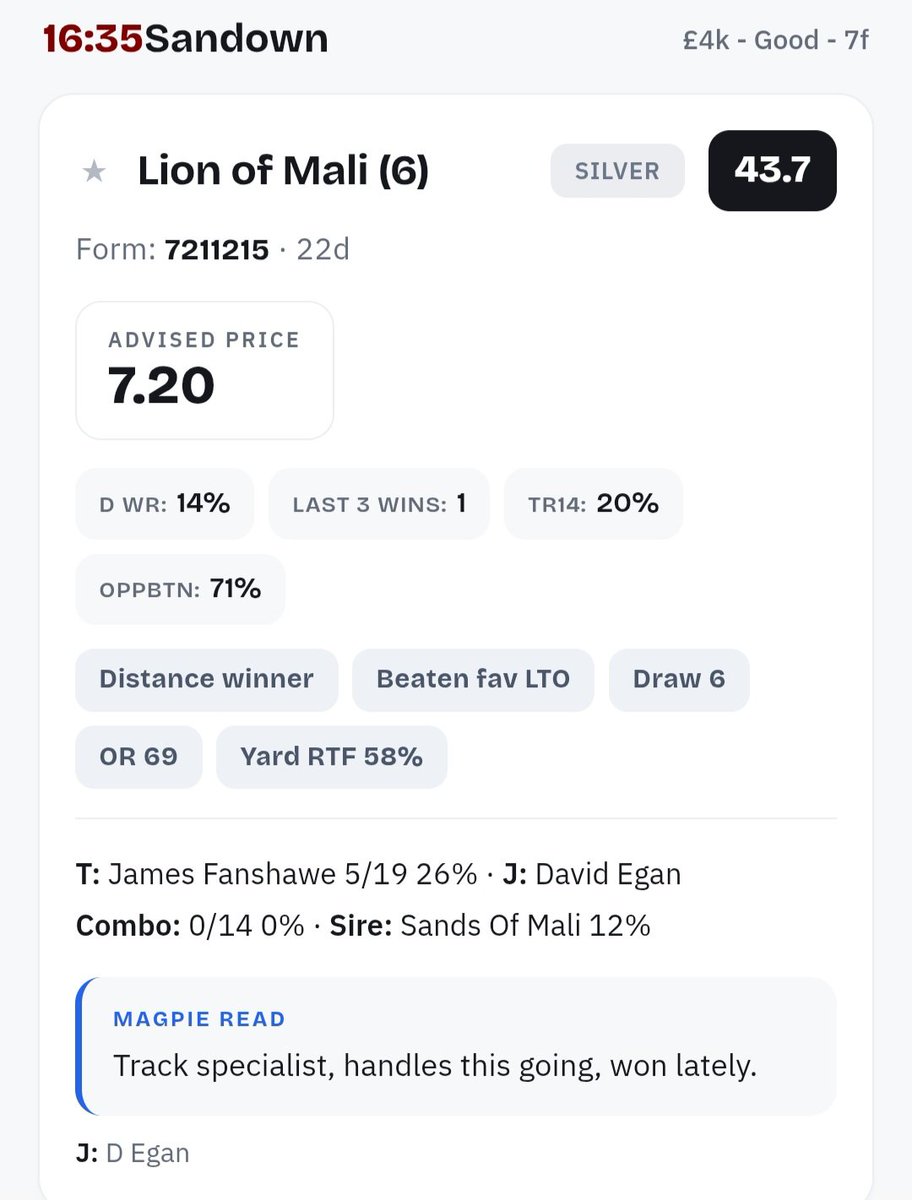Click the D WR 14% stat chip
Viewport: 912px width, 1200px height.
pos(165,504)
